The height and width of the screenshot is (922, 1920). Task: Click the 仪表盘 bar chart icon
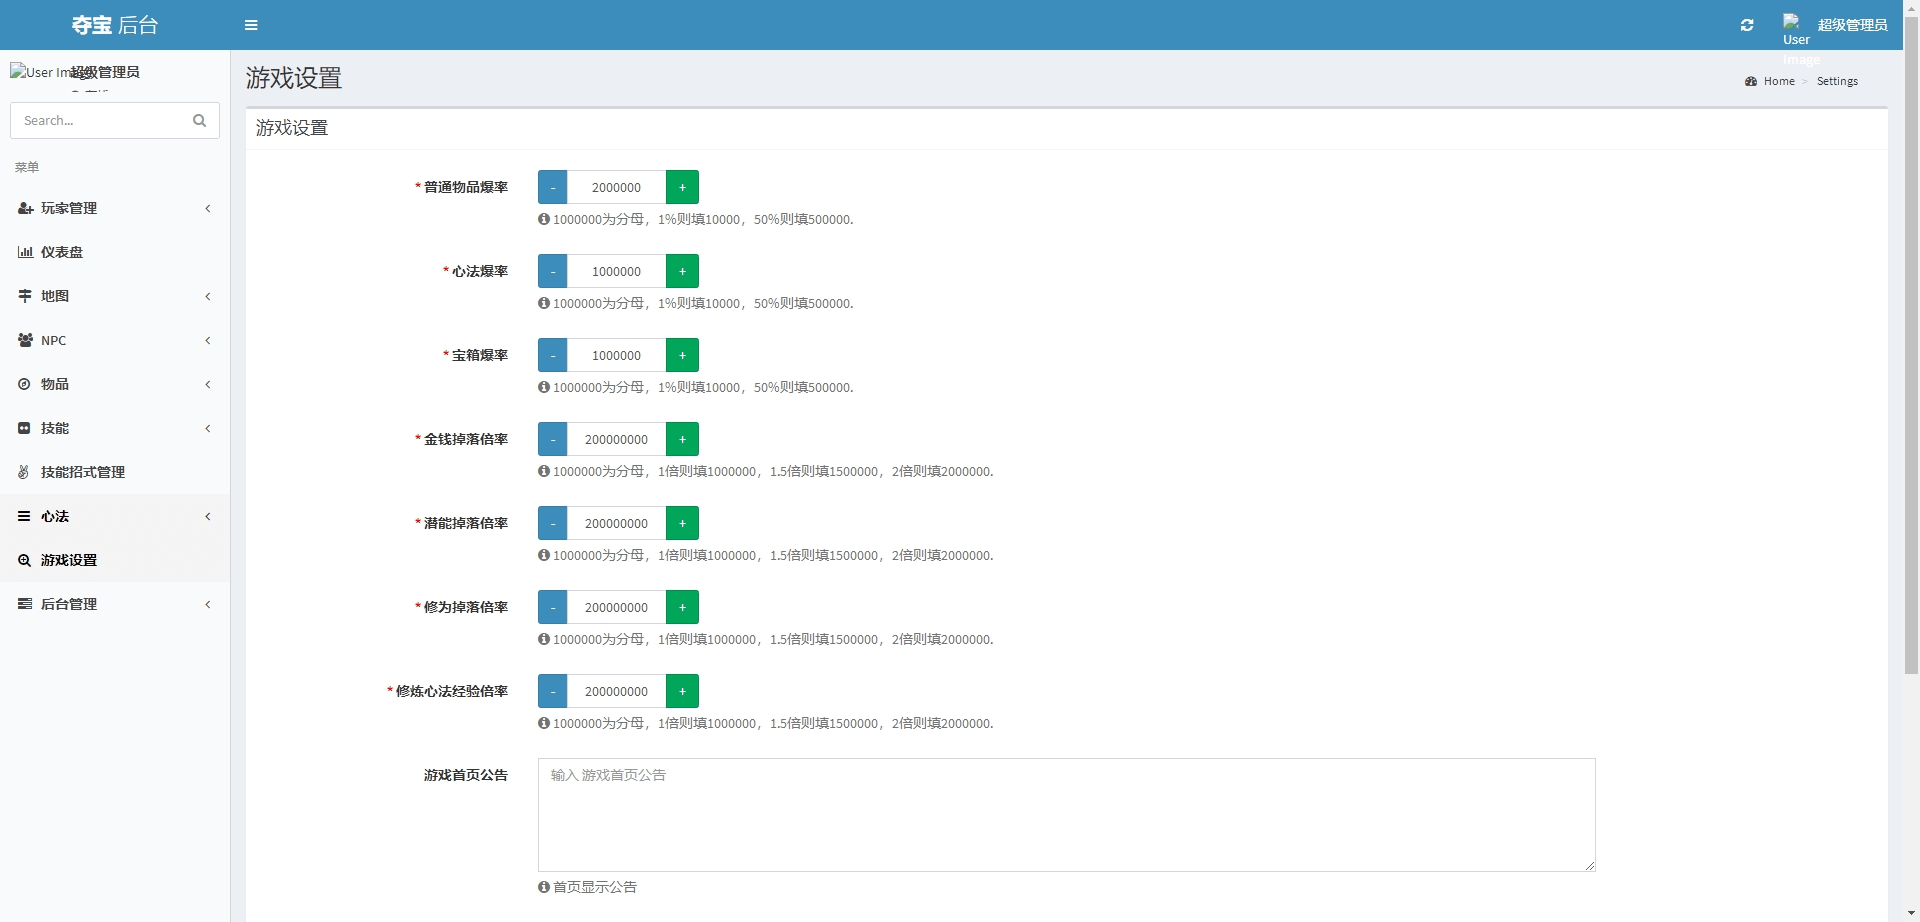(25, 252)
